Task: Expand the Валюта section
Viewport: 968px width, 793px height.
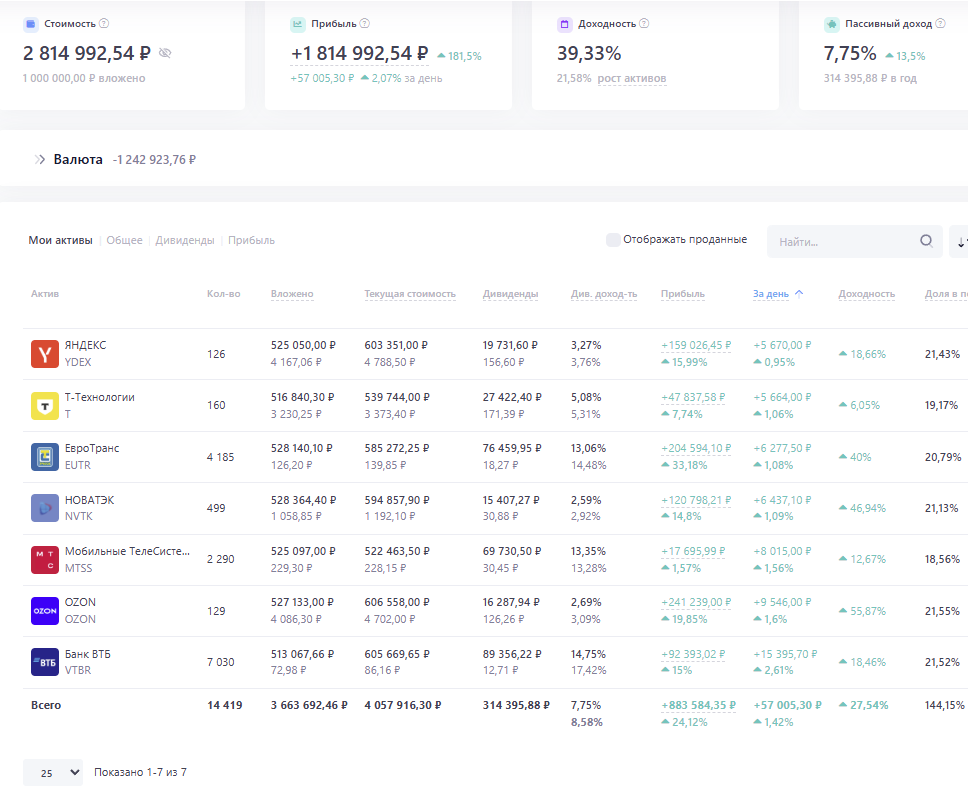Action: pos(40,160)
